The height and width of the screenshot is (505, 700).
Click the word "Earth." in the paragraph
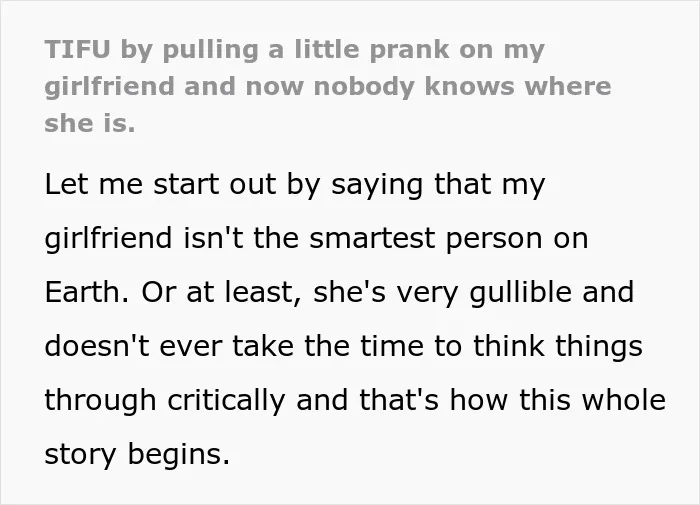[87, 292]
